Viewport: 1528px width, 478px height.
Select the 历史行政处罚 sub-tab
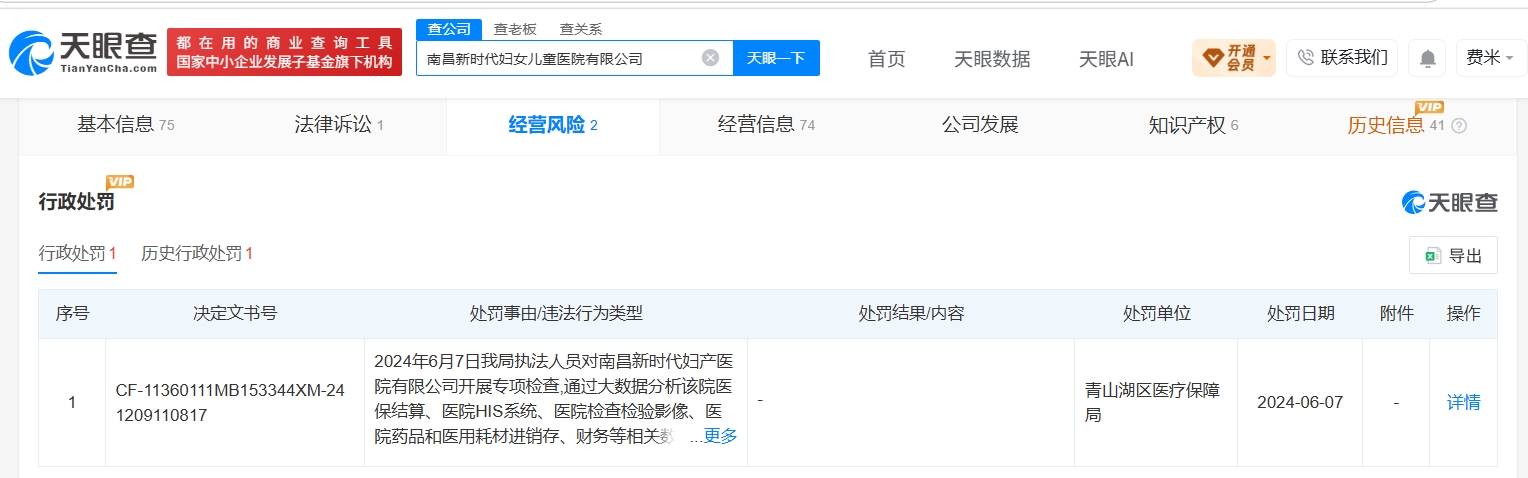[x=197, y=253]
